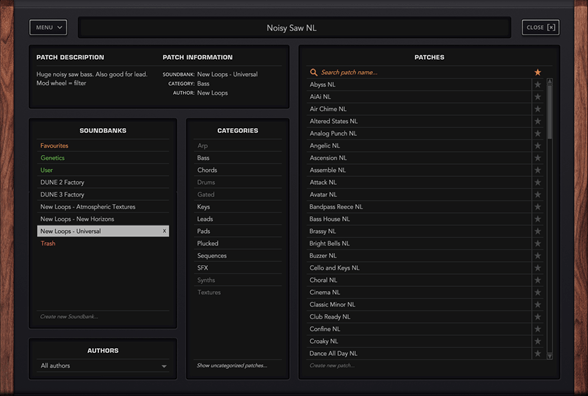Screen dimensions: 588x396
Task: Favourite the Dance All Day NL patch
Action: pos(537,354)
